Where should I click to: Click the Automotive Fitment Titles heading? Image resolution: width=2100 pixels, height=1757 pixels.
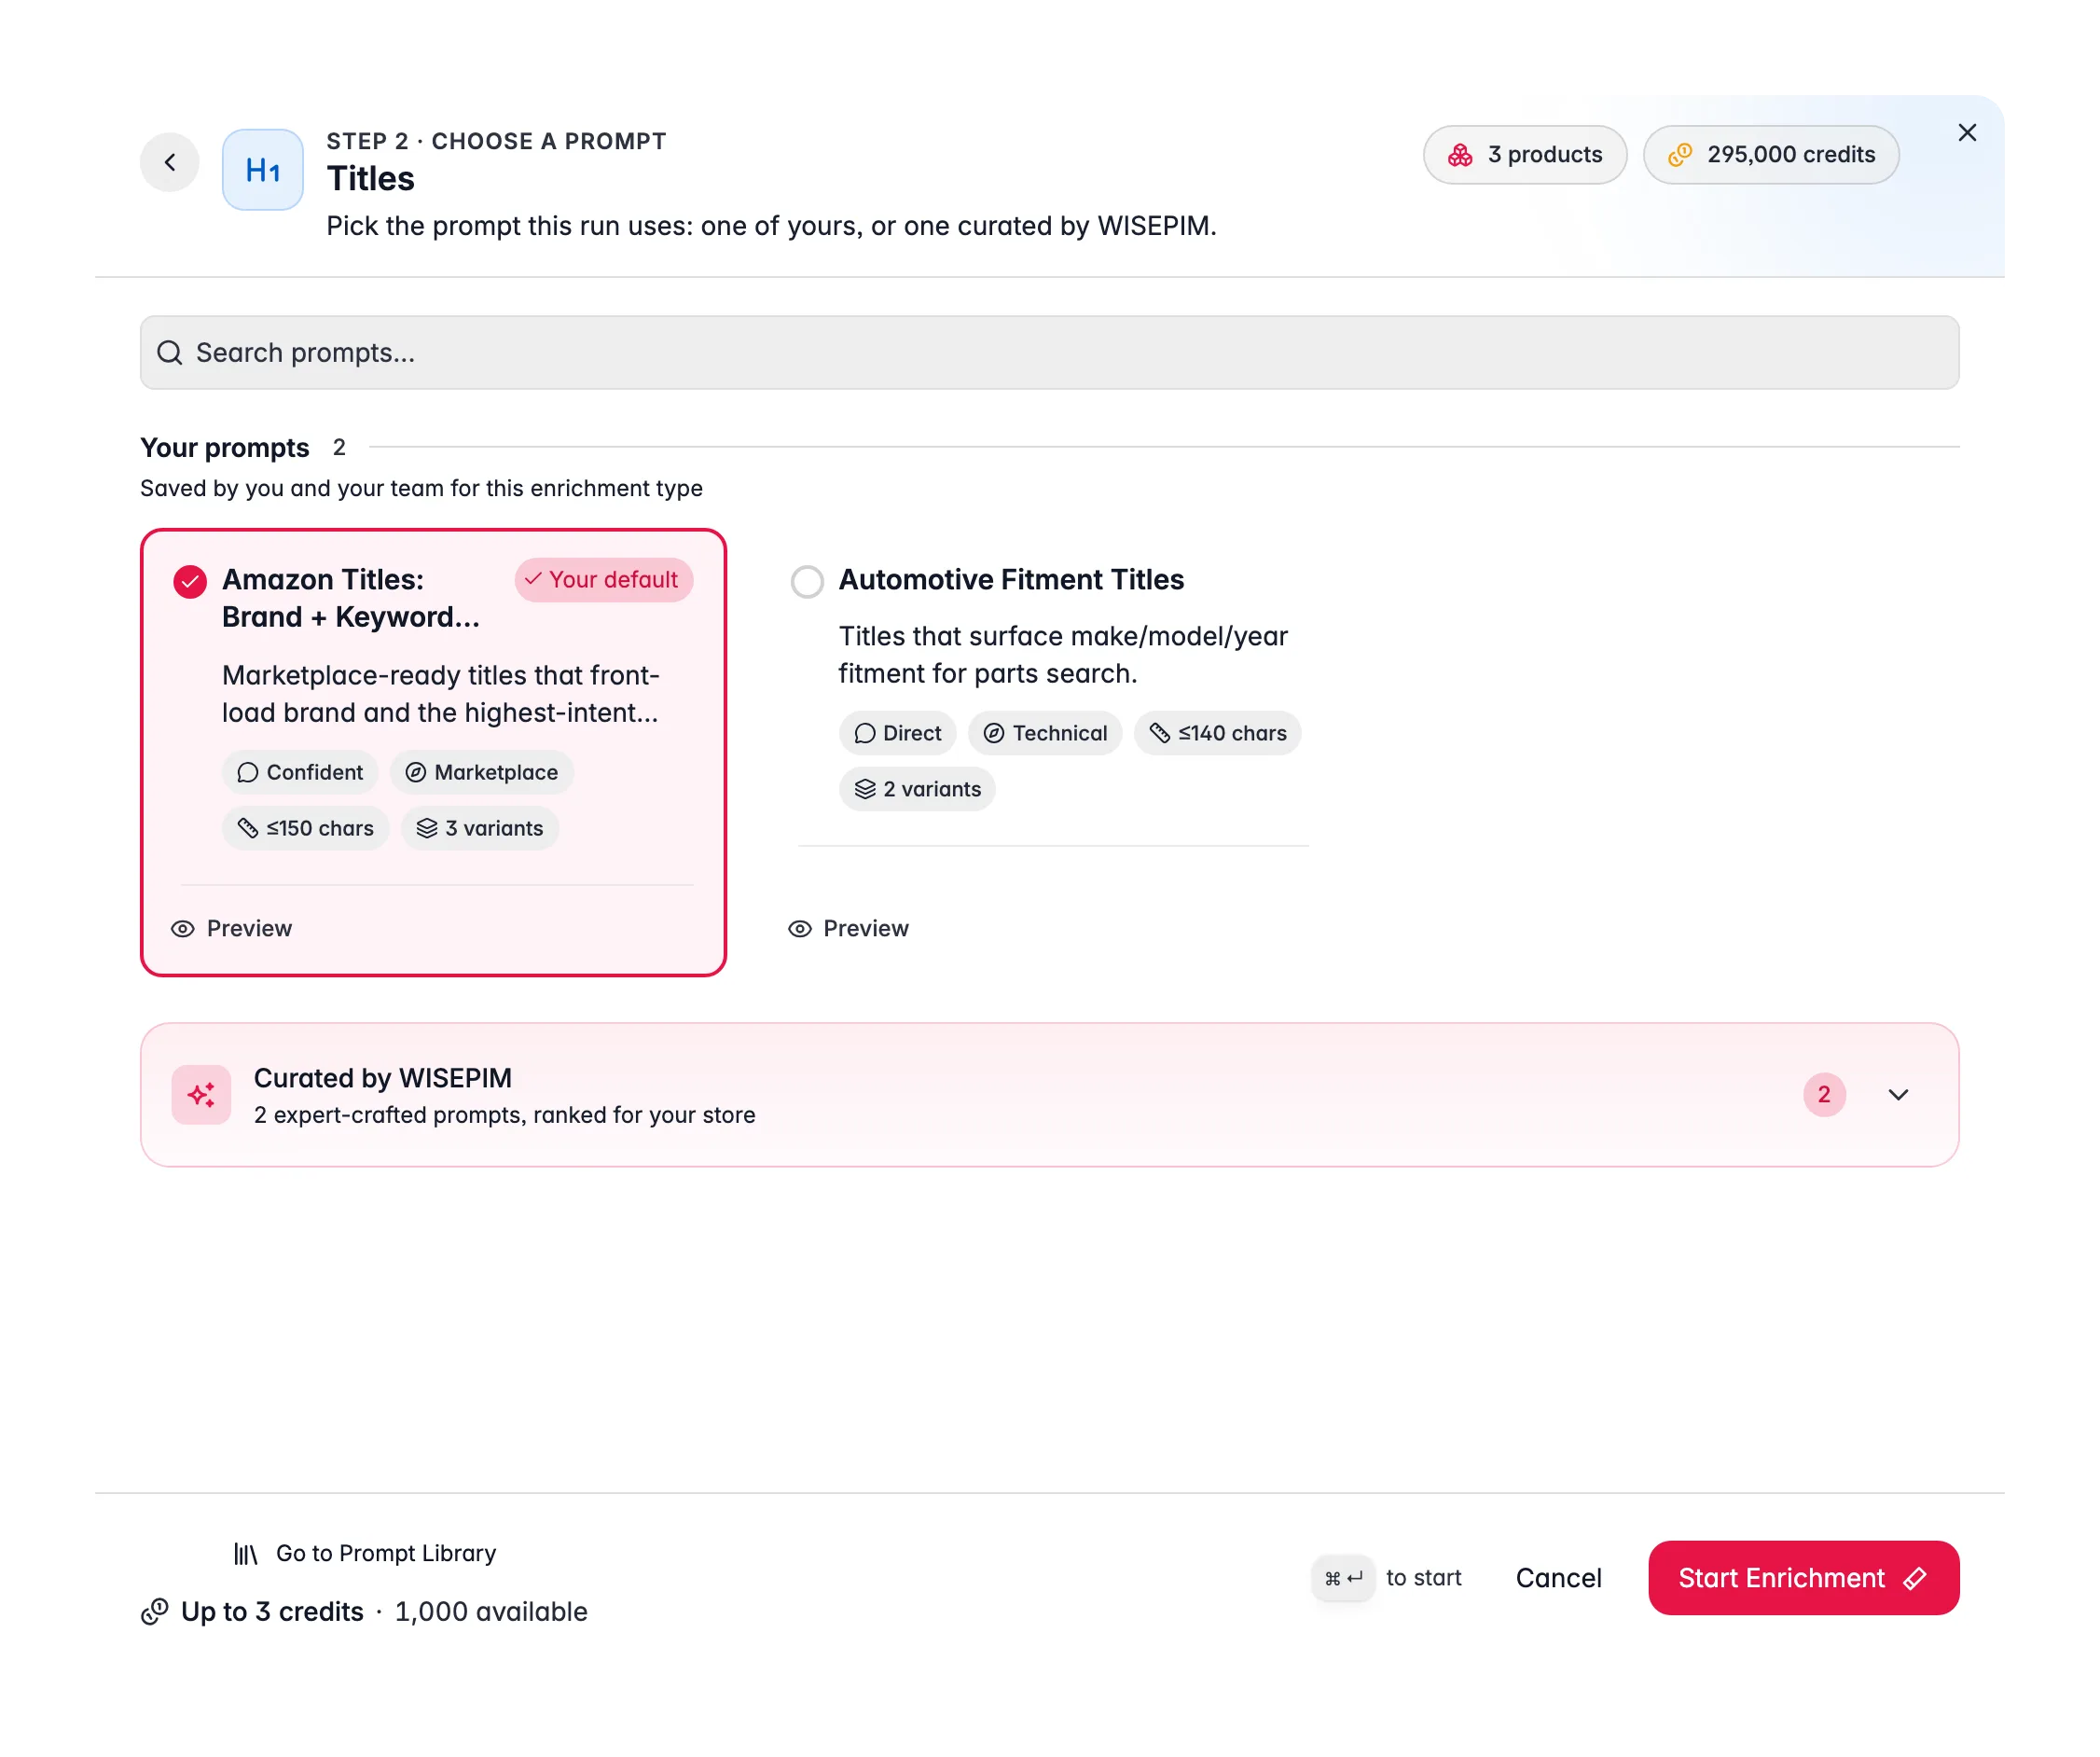click(x=1011, y=580)
